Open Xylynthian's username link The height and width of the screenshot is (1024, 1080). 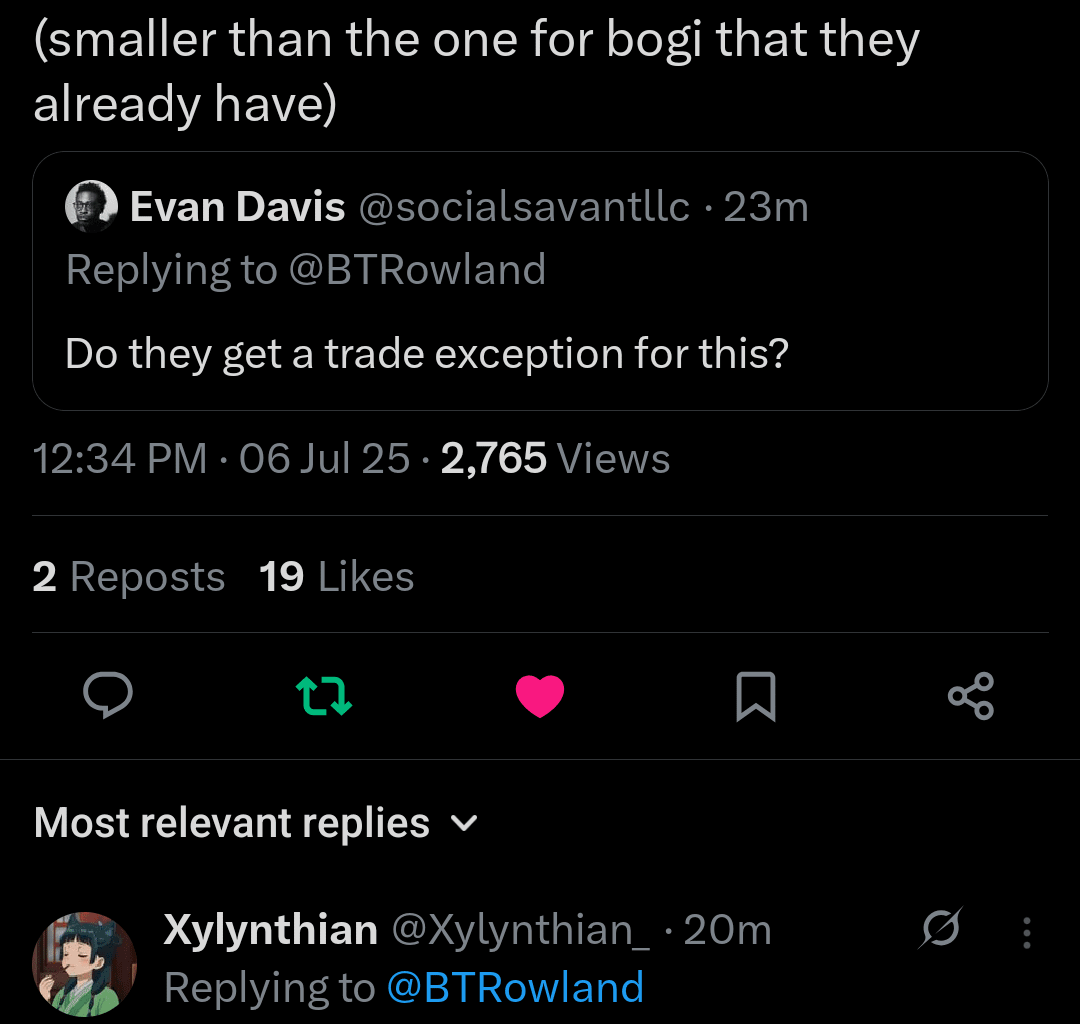(x=270, y=928)
